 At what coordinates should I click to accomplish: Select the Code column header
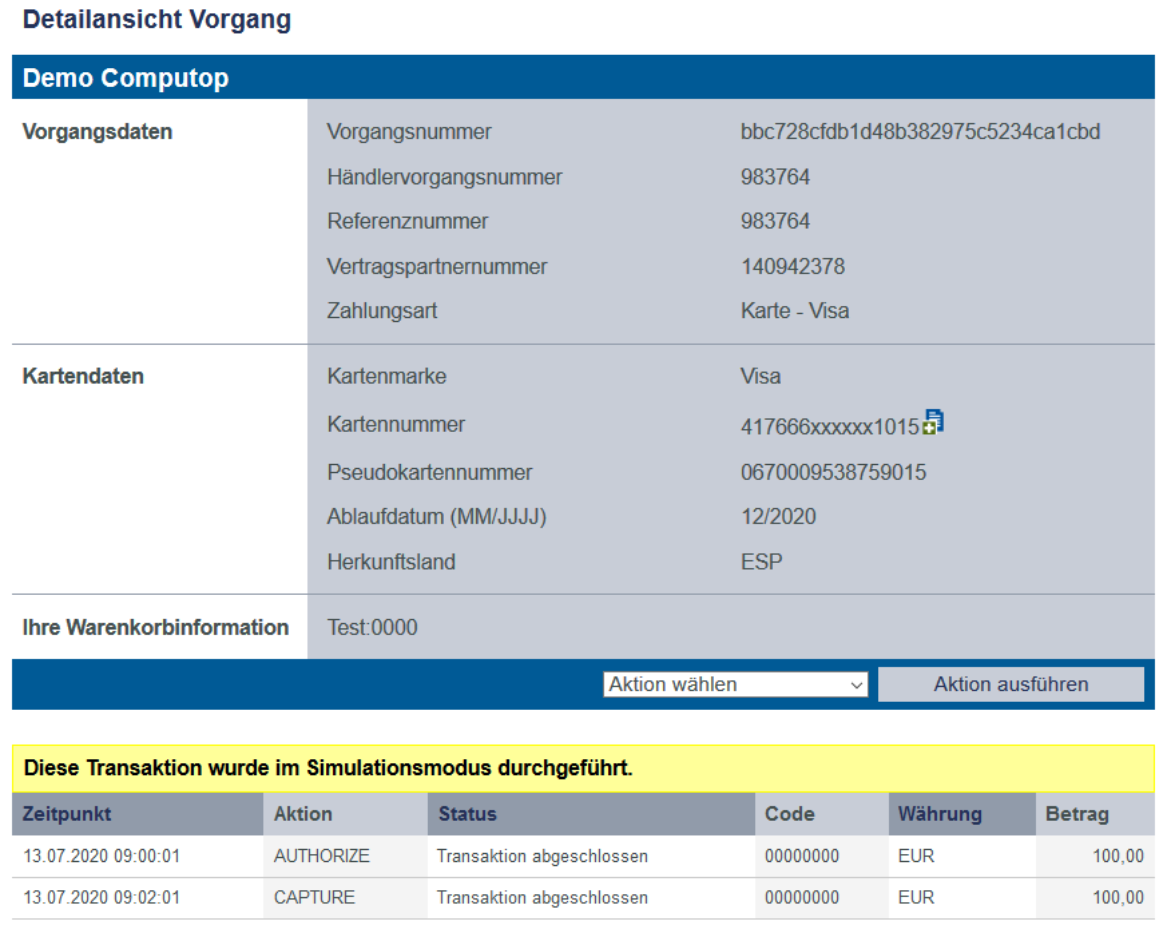pos(821,814)
